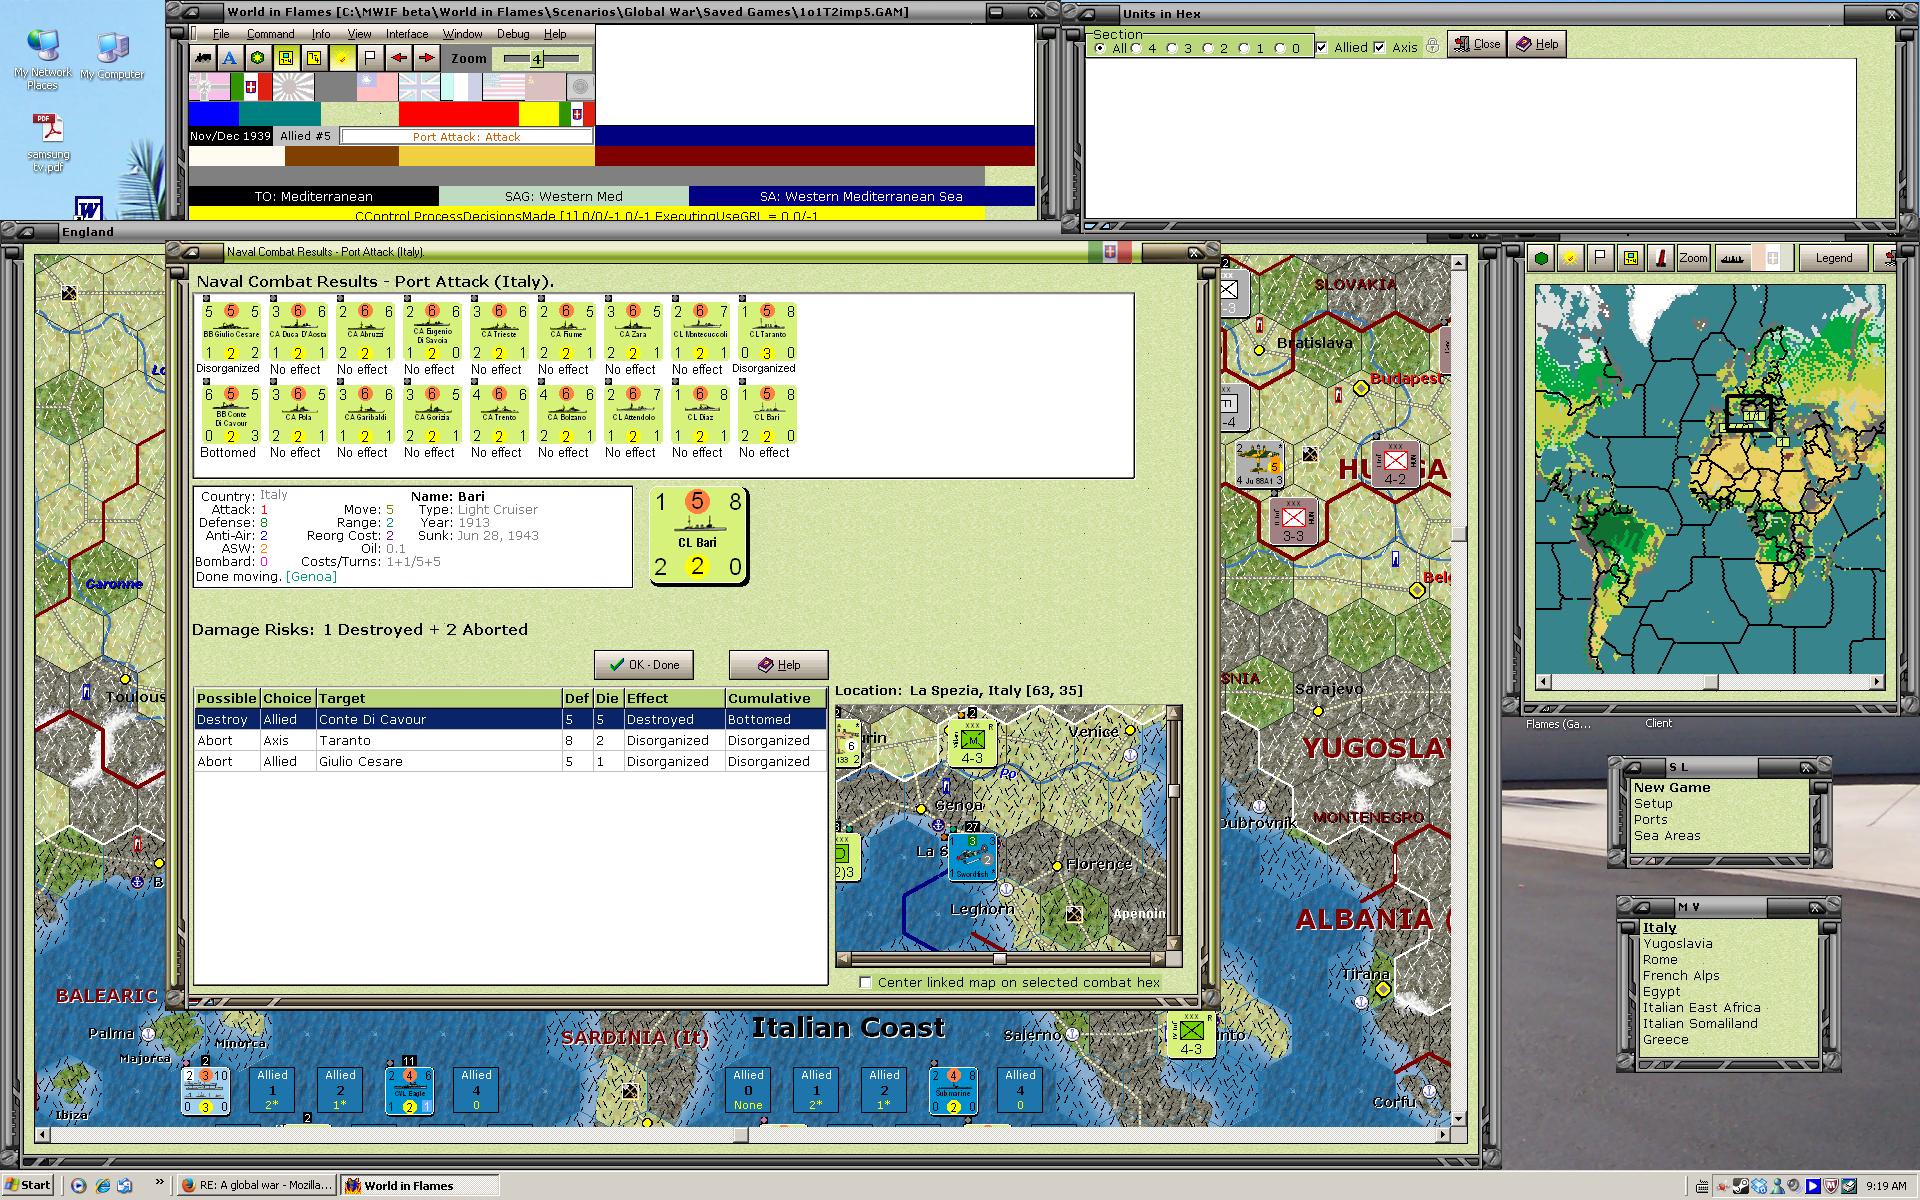Open the Debug menu
1920x1200 pixels.
click(x=513, y=34)
